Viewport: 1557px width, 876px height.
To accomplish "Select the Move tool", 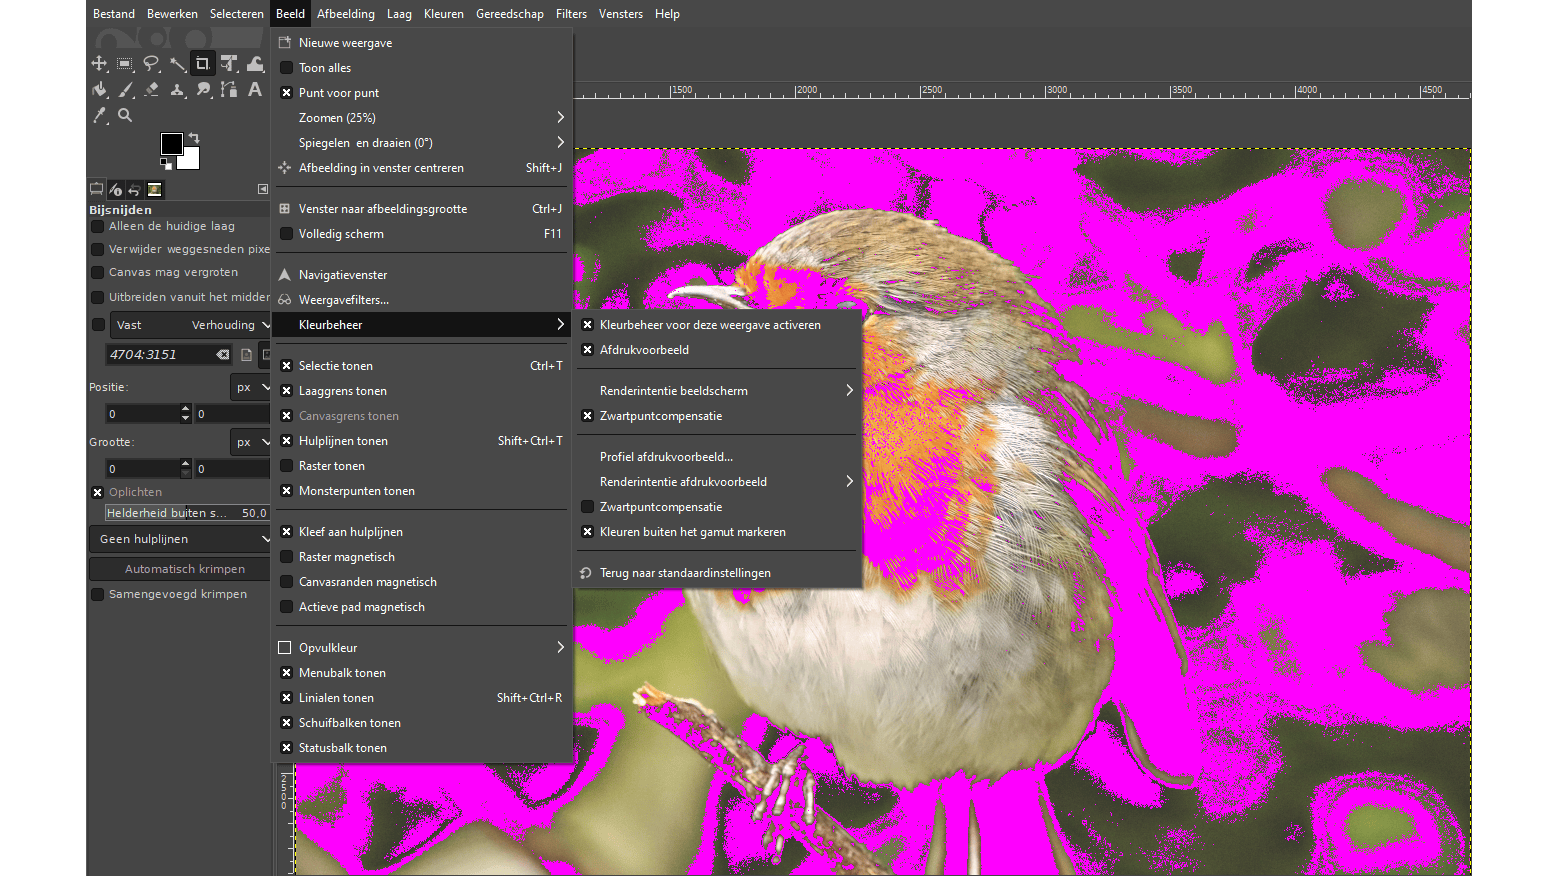I will [x=99, y=64].
